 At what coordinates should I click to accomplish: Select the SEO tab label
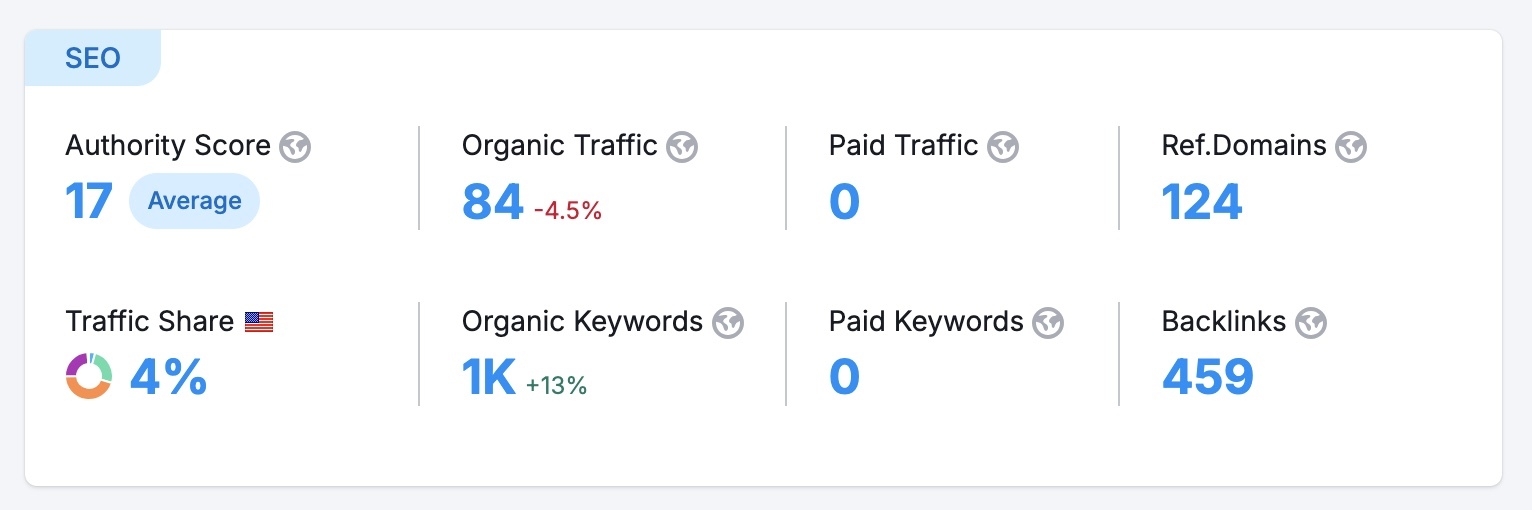[x=93, y=58]
